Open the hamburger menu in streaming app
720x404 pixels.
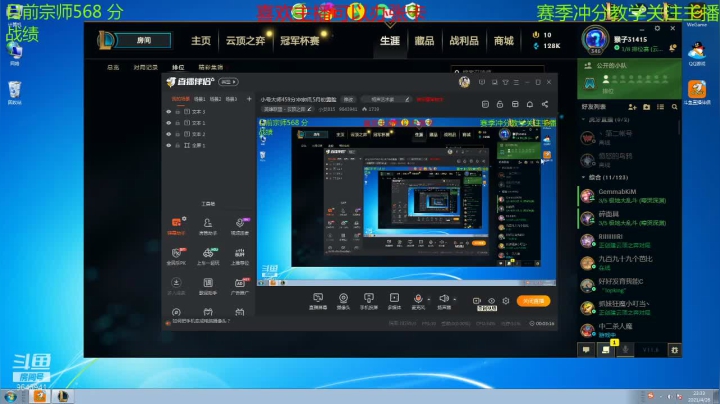tap(516, 82)
